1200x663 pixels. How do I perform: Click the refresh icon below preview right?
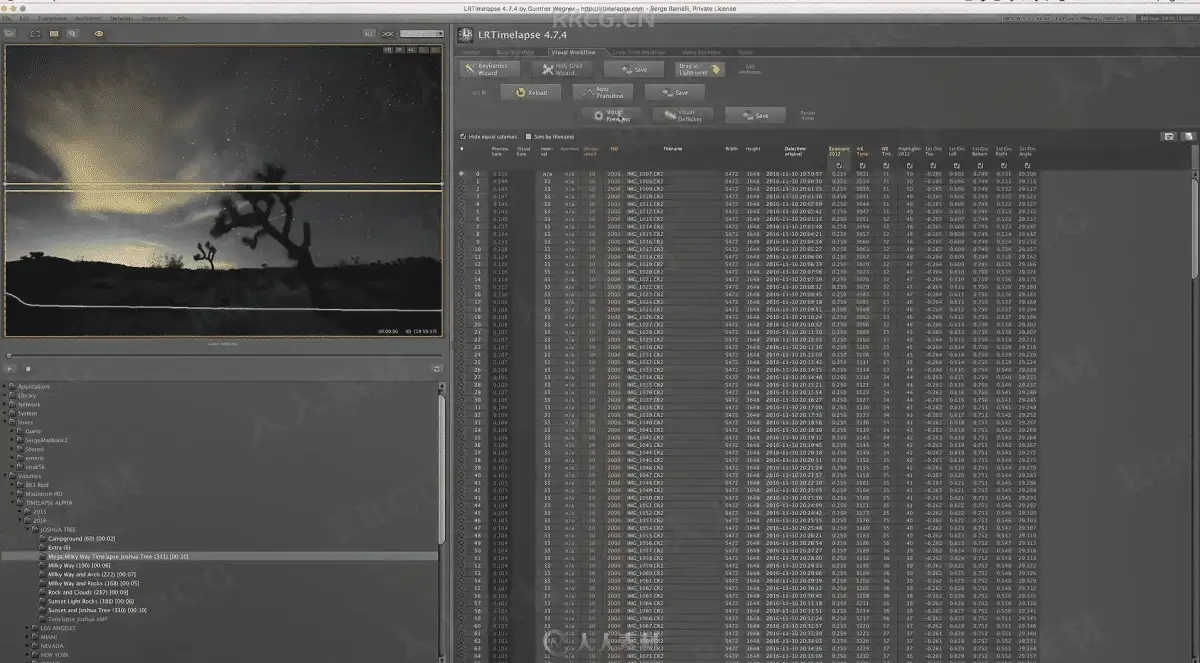(436, 369)
